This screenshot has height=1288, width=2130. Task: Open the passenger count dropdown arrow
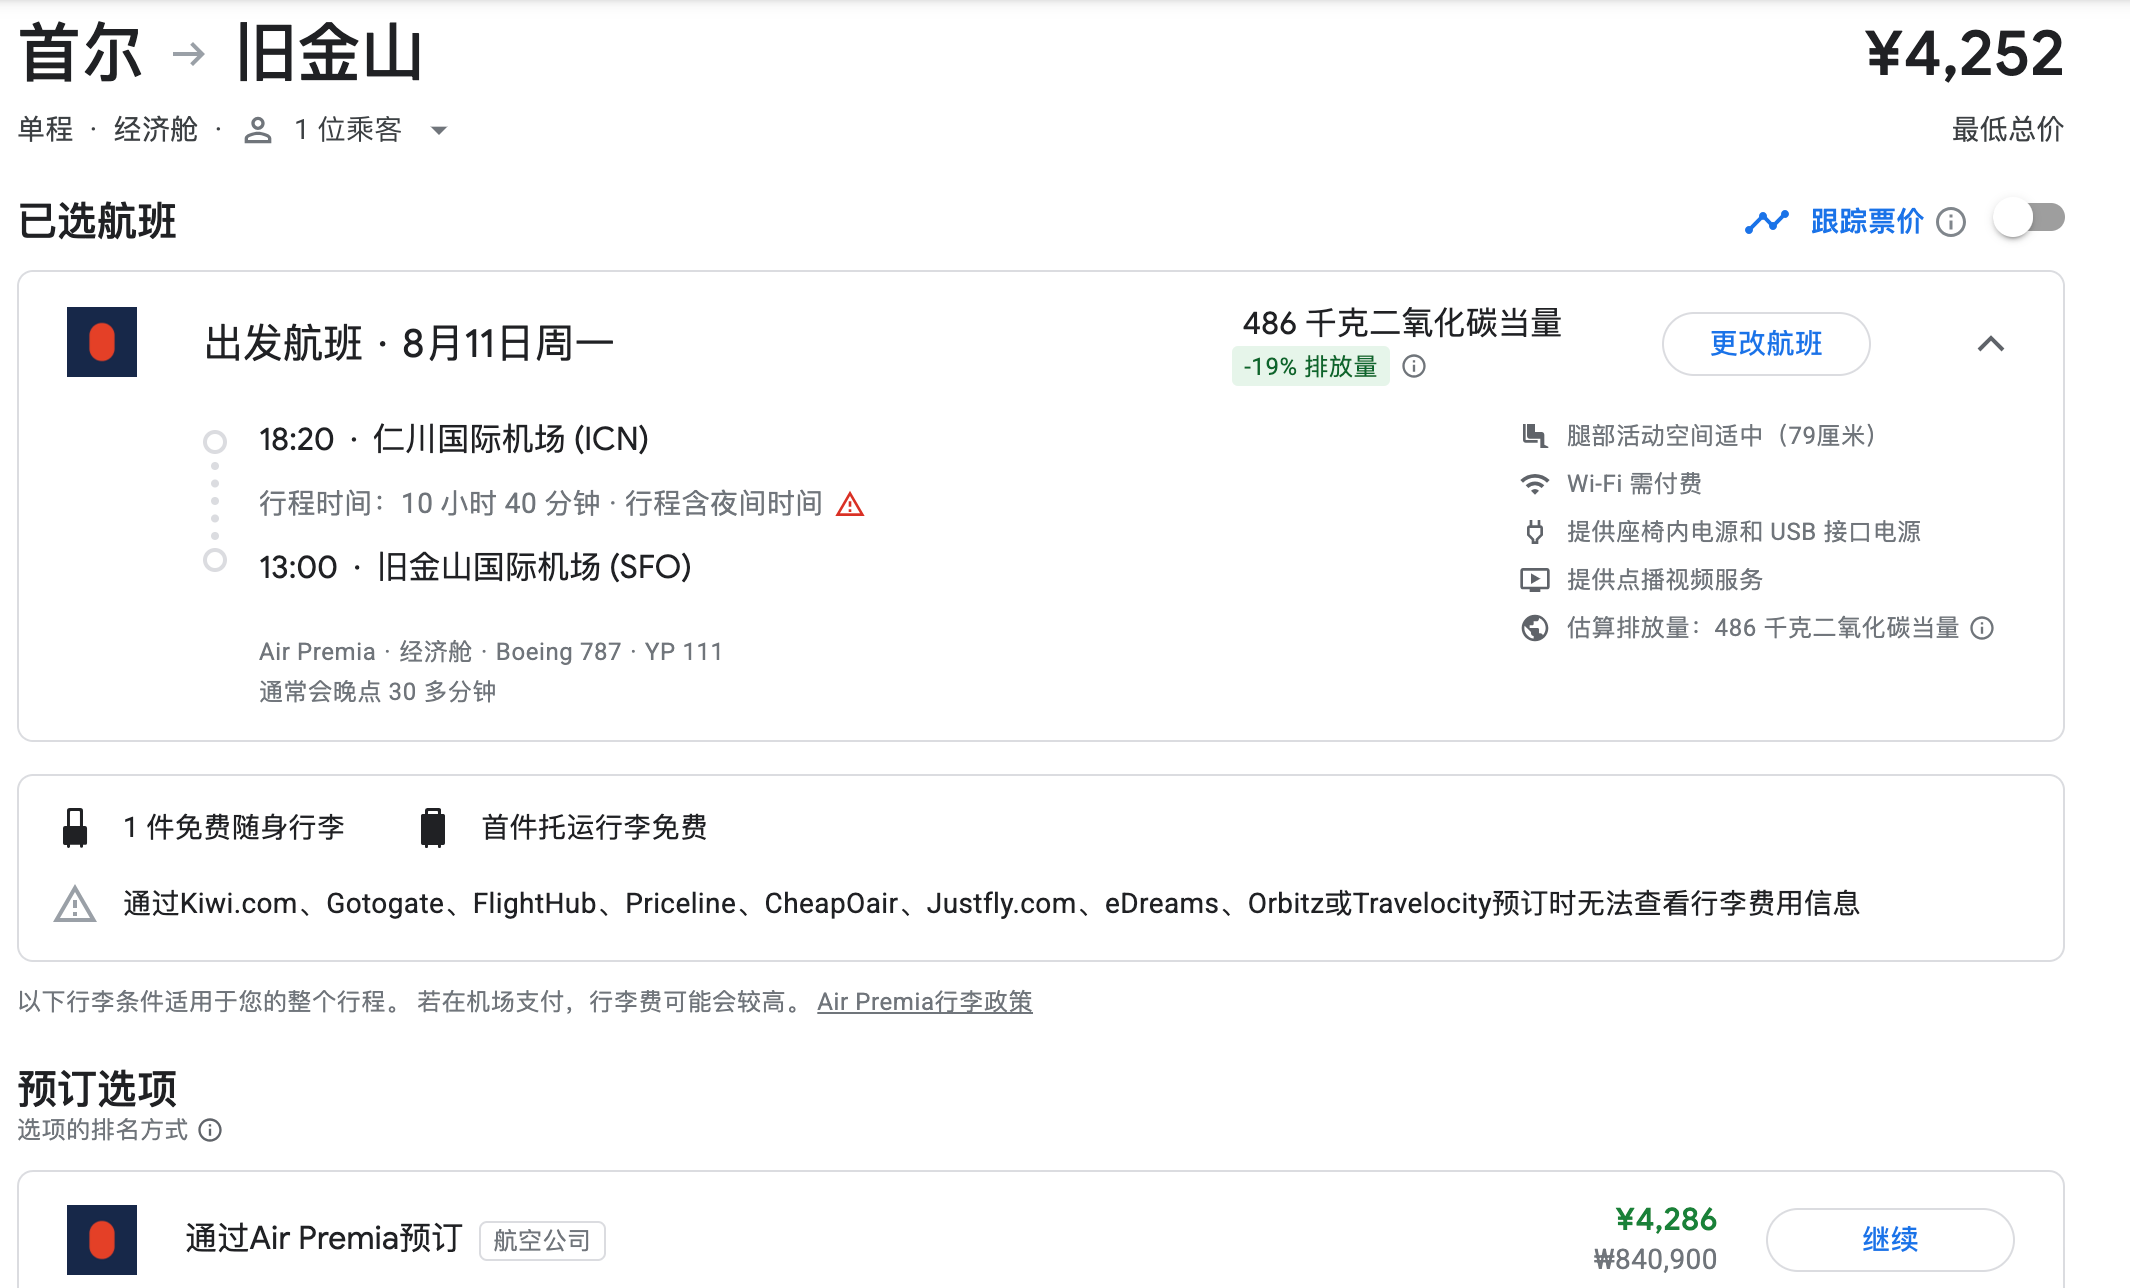438,130
